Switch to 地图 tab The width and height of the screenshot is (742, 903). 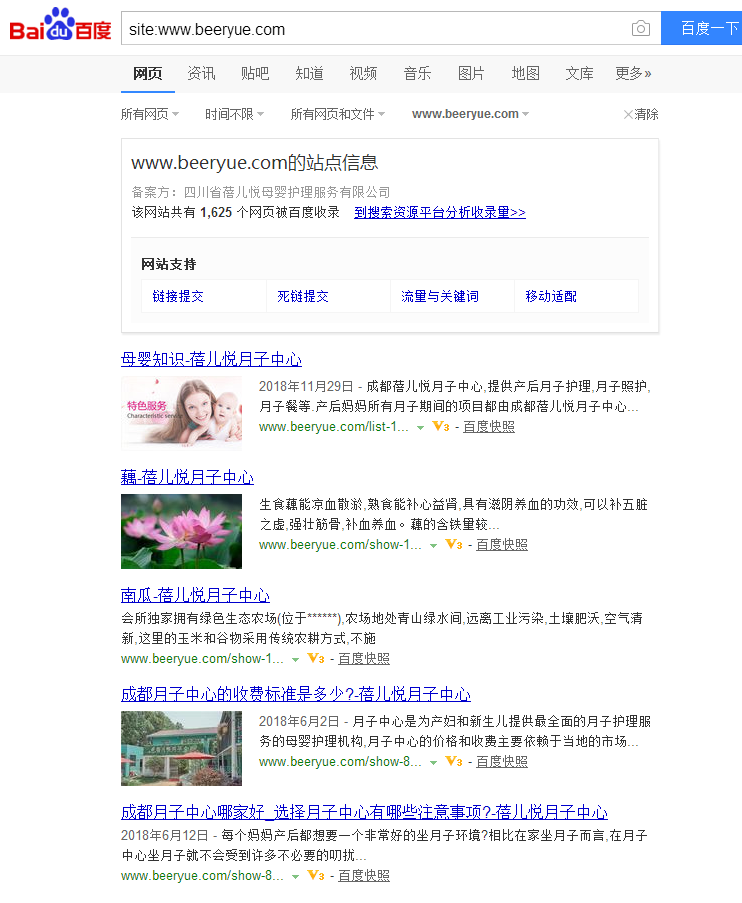pyautogui.click(x=525, y=74)
